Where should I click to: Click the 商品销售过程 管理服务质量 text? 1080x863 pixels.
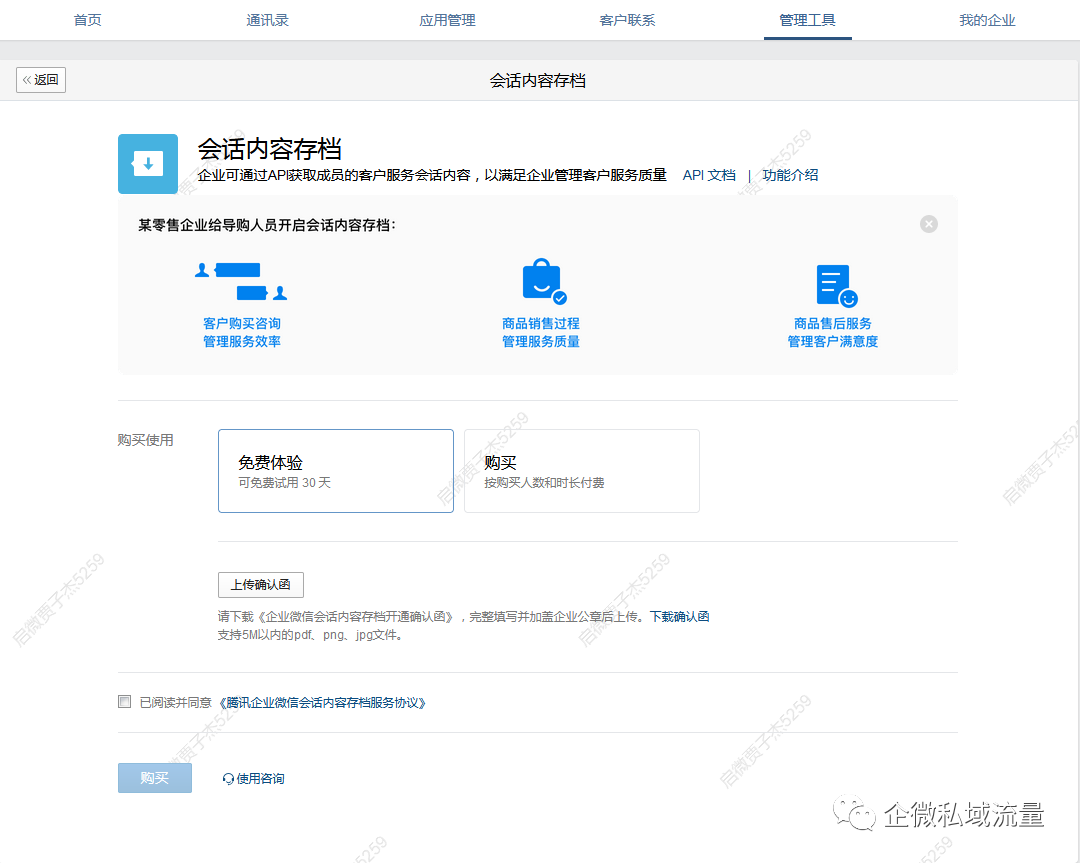(541, 332)
